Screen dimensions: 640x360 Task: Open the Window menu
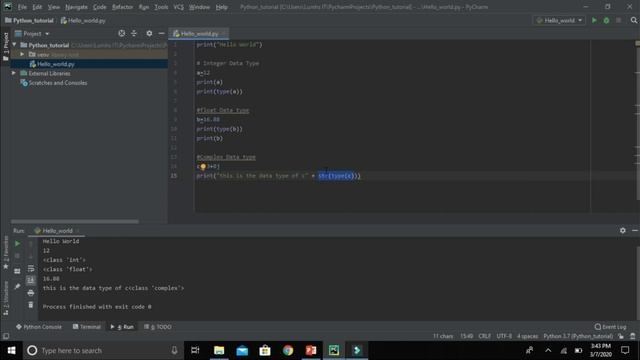[x=199, y=7]
